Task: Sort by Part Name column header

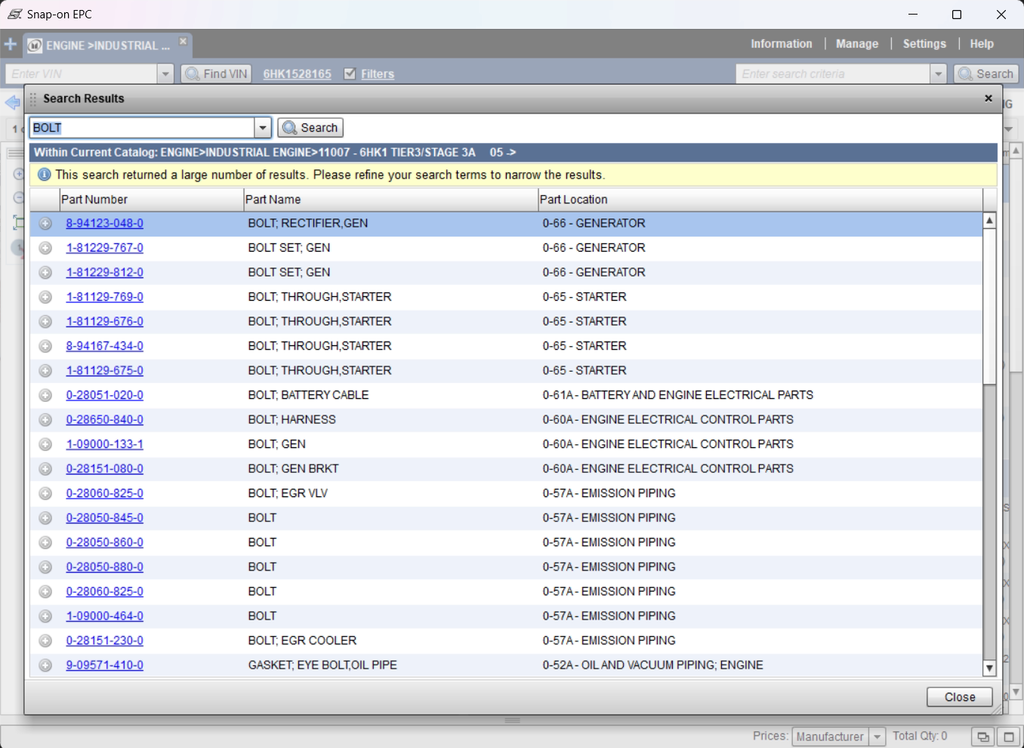Action: pos(391,199)
